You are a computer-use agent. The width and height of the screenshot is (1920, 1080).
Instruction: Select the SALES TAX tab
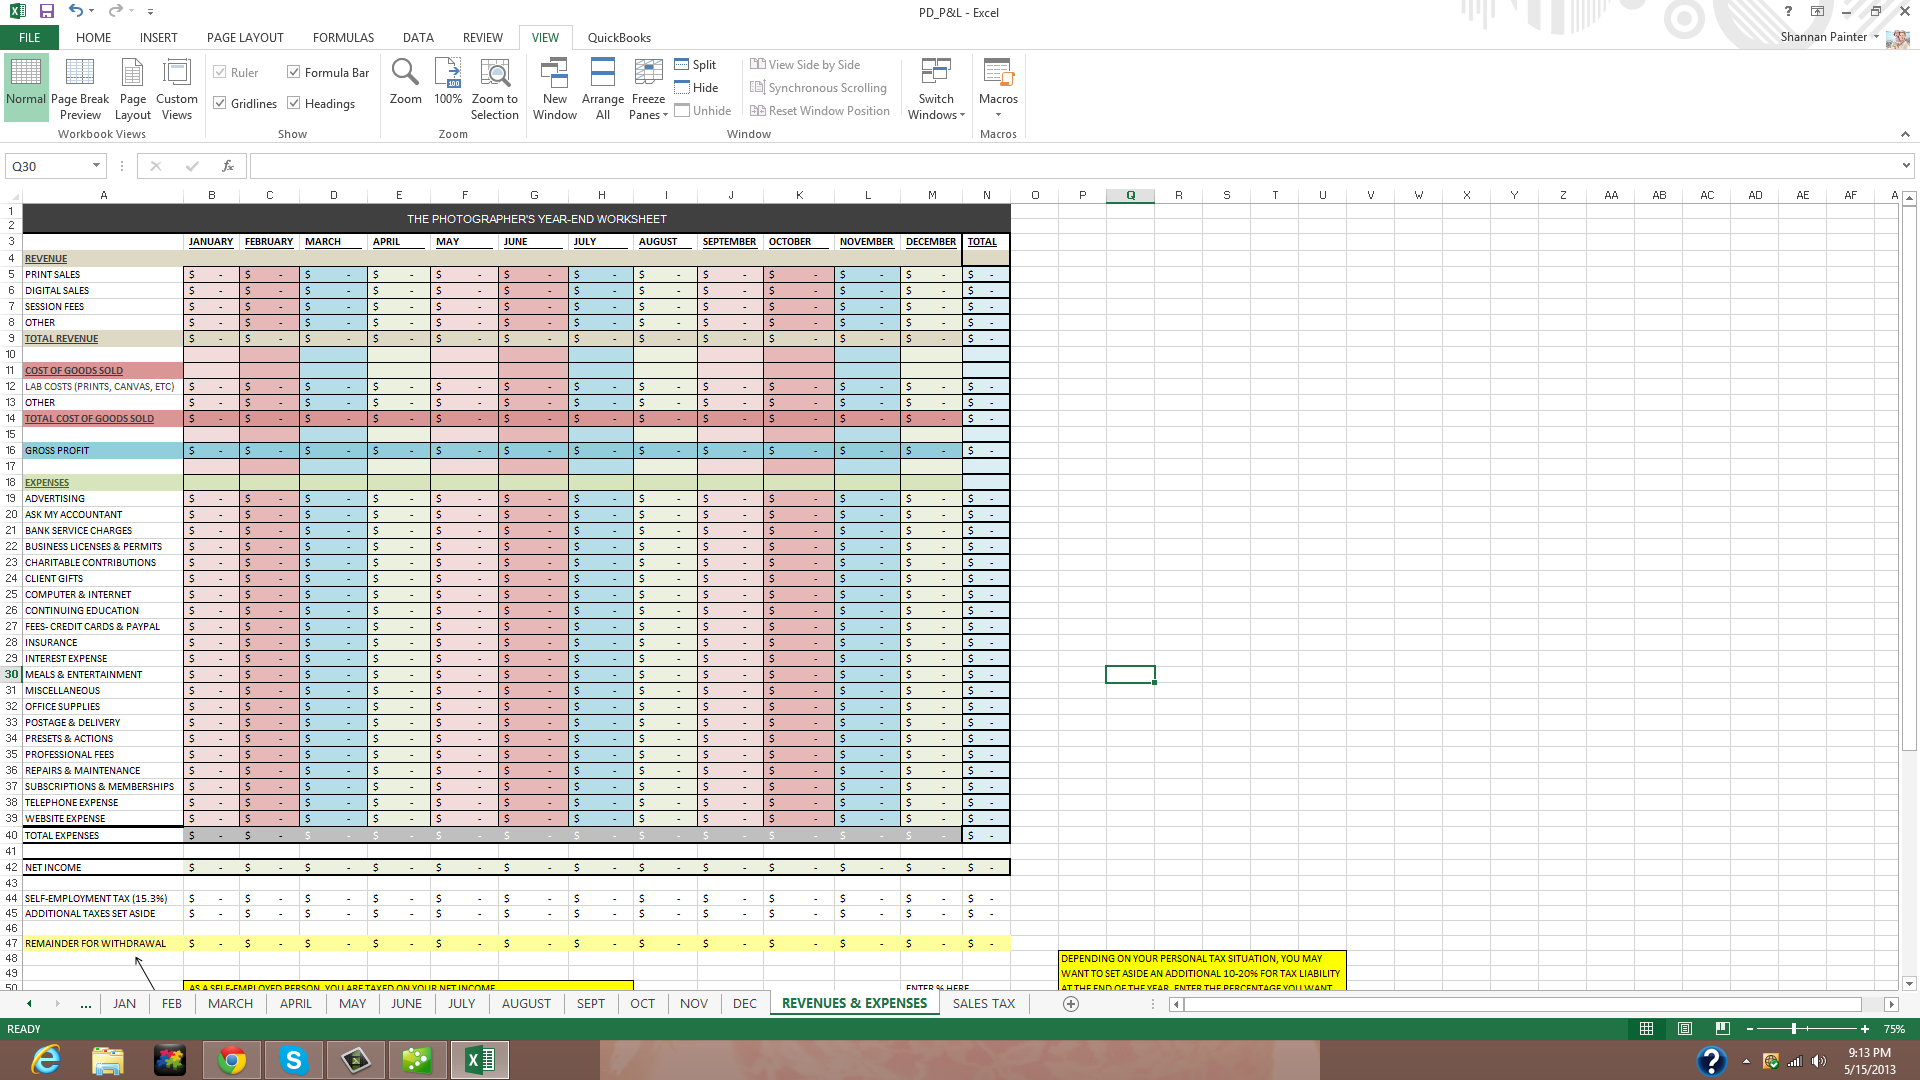984,1004
